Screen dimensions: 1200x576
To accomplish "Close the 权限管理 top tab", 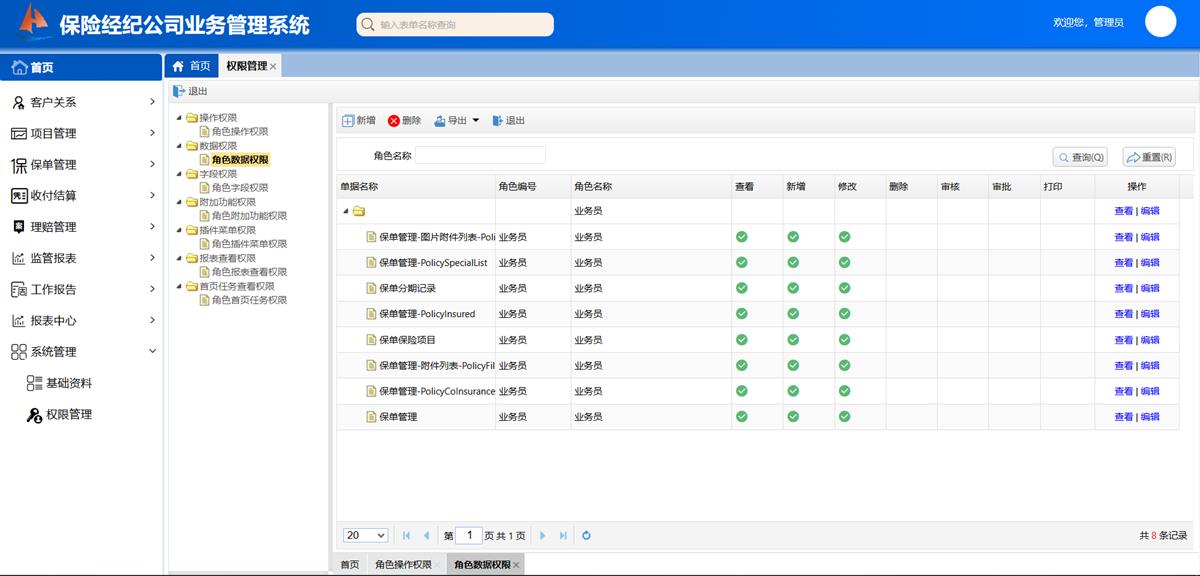I will [x=273, y=67].
